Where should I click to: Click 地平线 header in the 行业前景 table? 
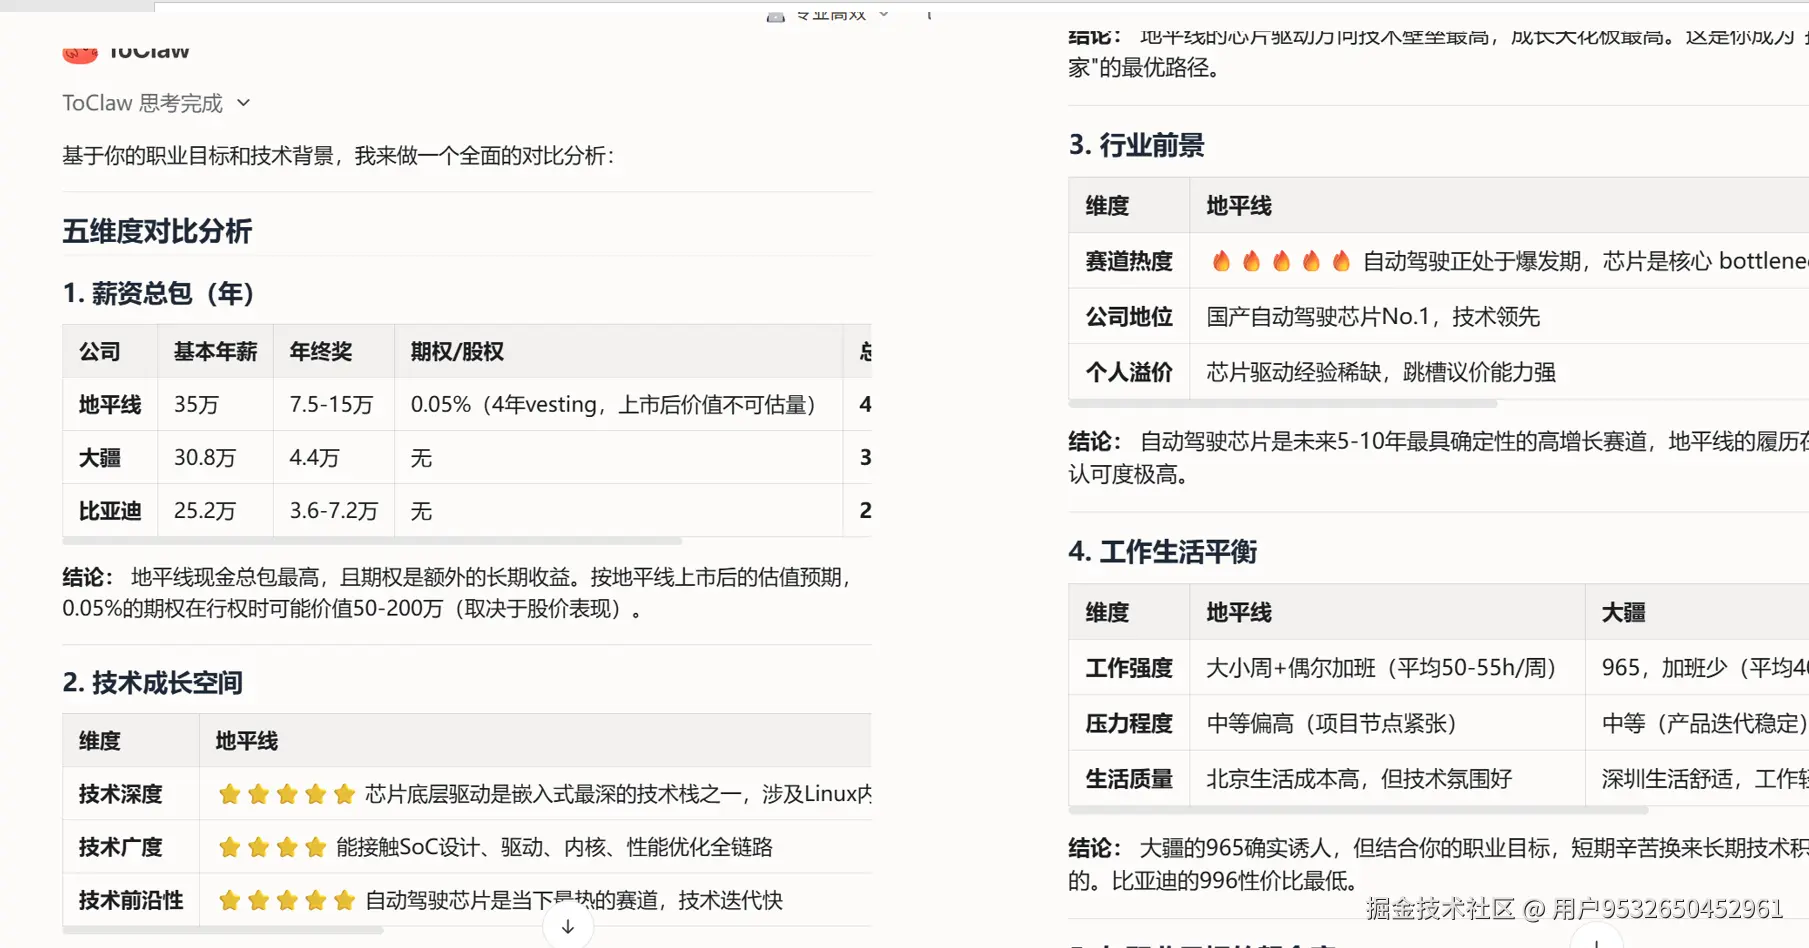pos(1238,207)
